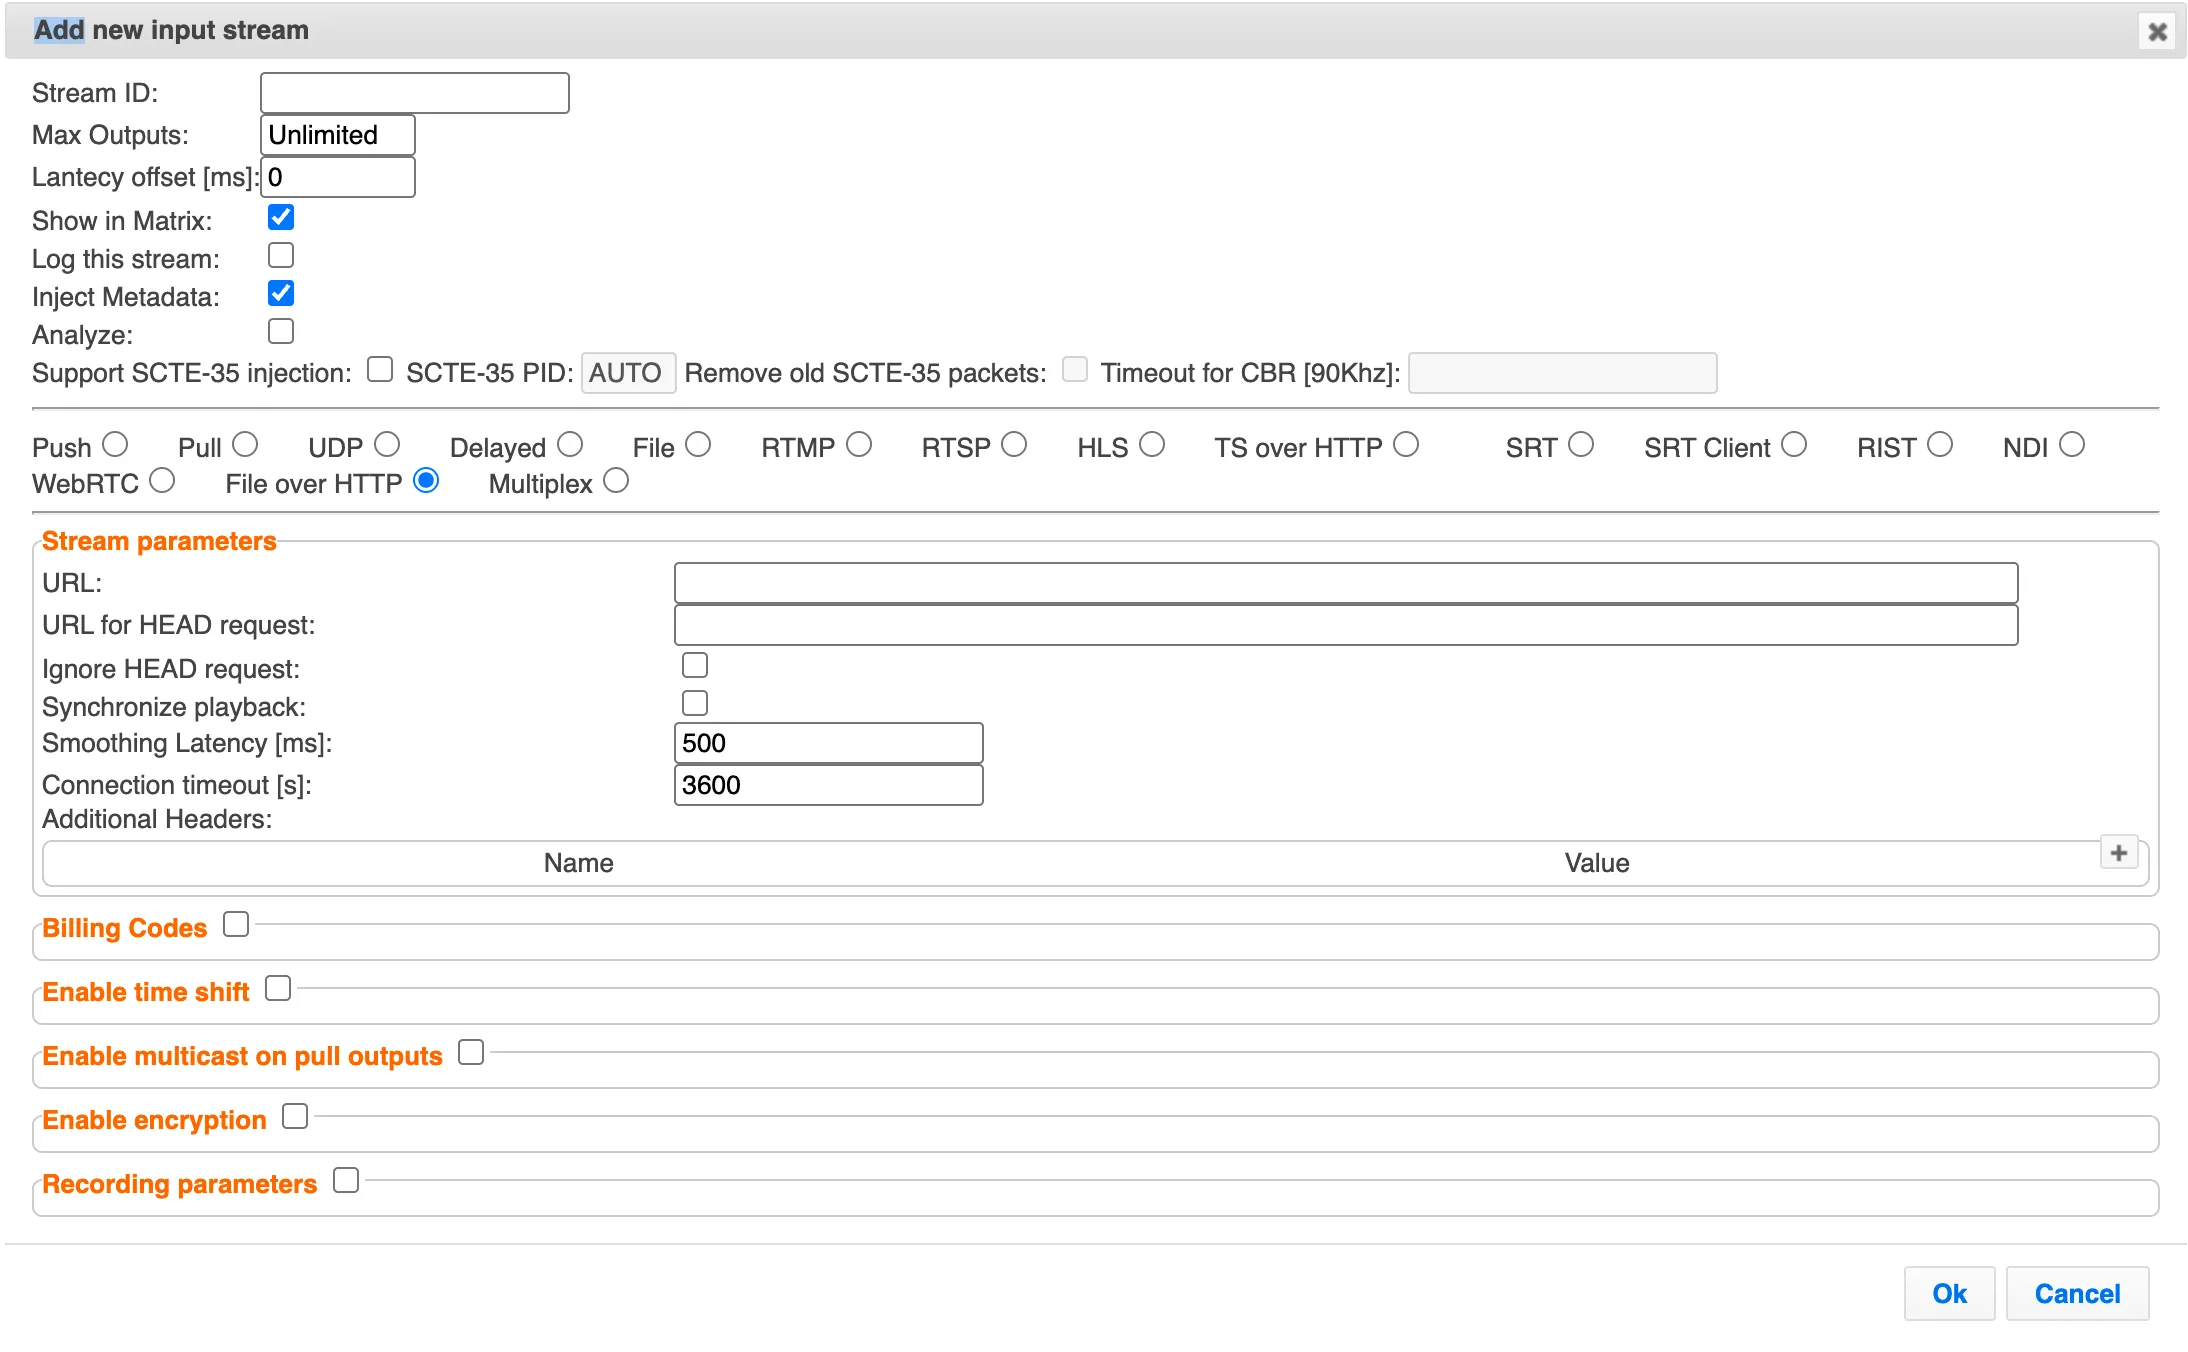This screenshot has height=1352, width=2188.
Task: Expand Enable multicast on pull outputs
Action: coord(471,1052)
